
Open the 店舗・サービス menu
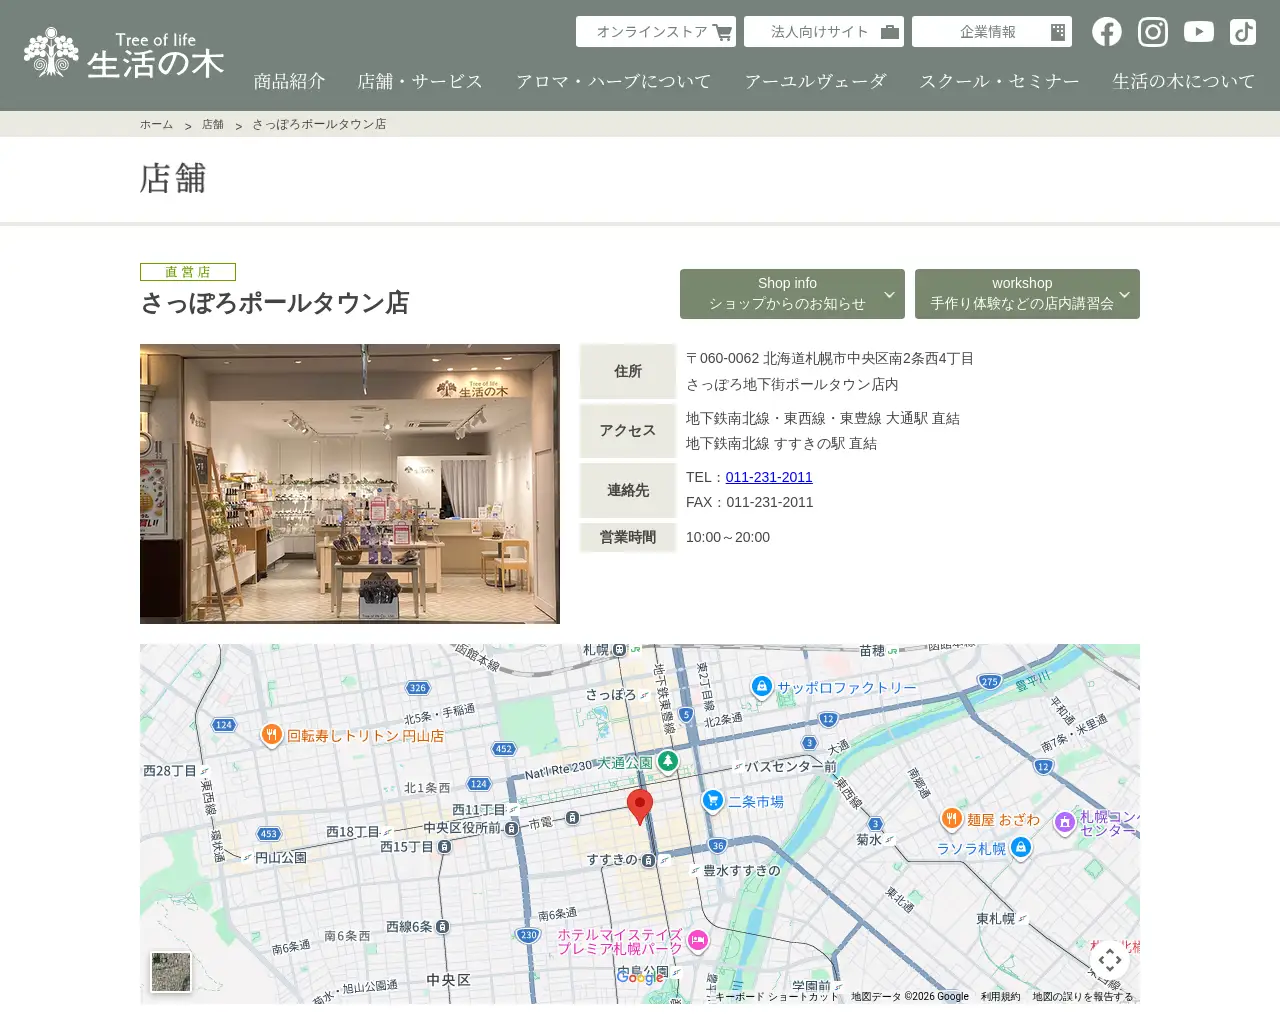coord(421,82)
